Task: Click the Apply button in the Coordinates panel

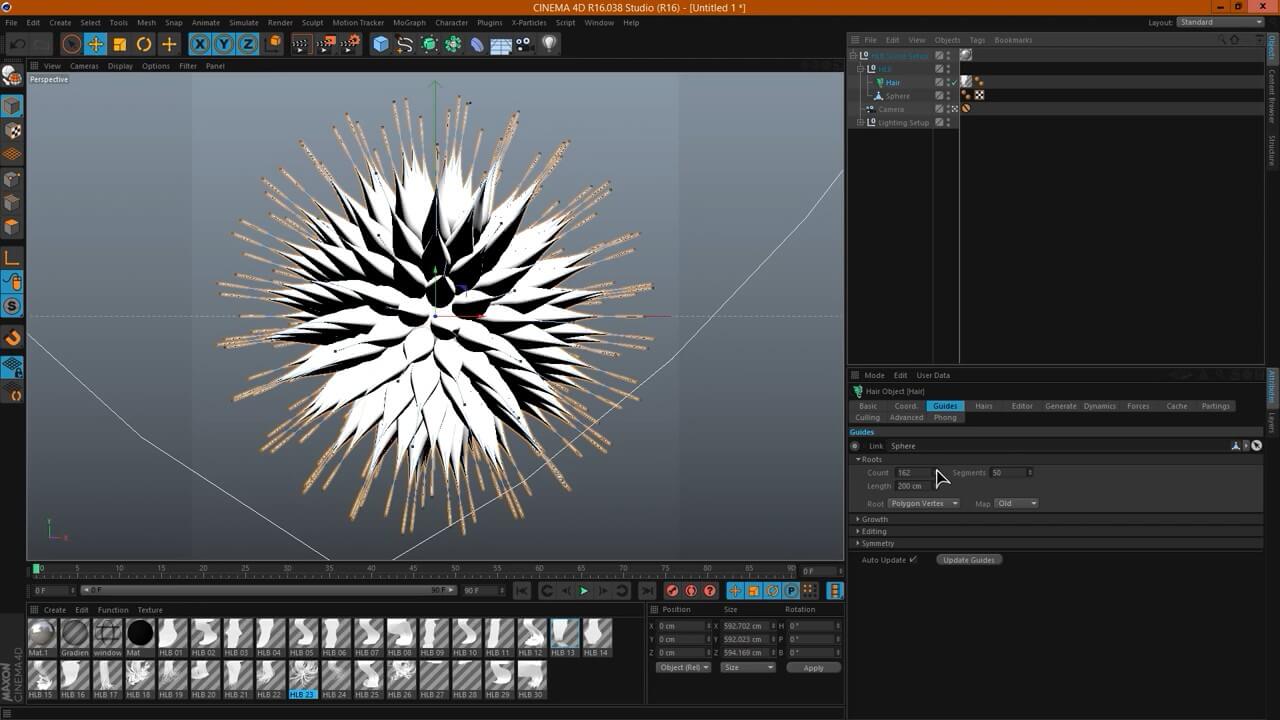Action: 813,667
